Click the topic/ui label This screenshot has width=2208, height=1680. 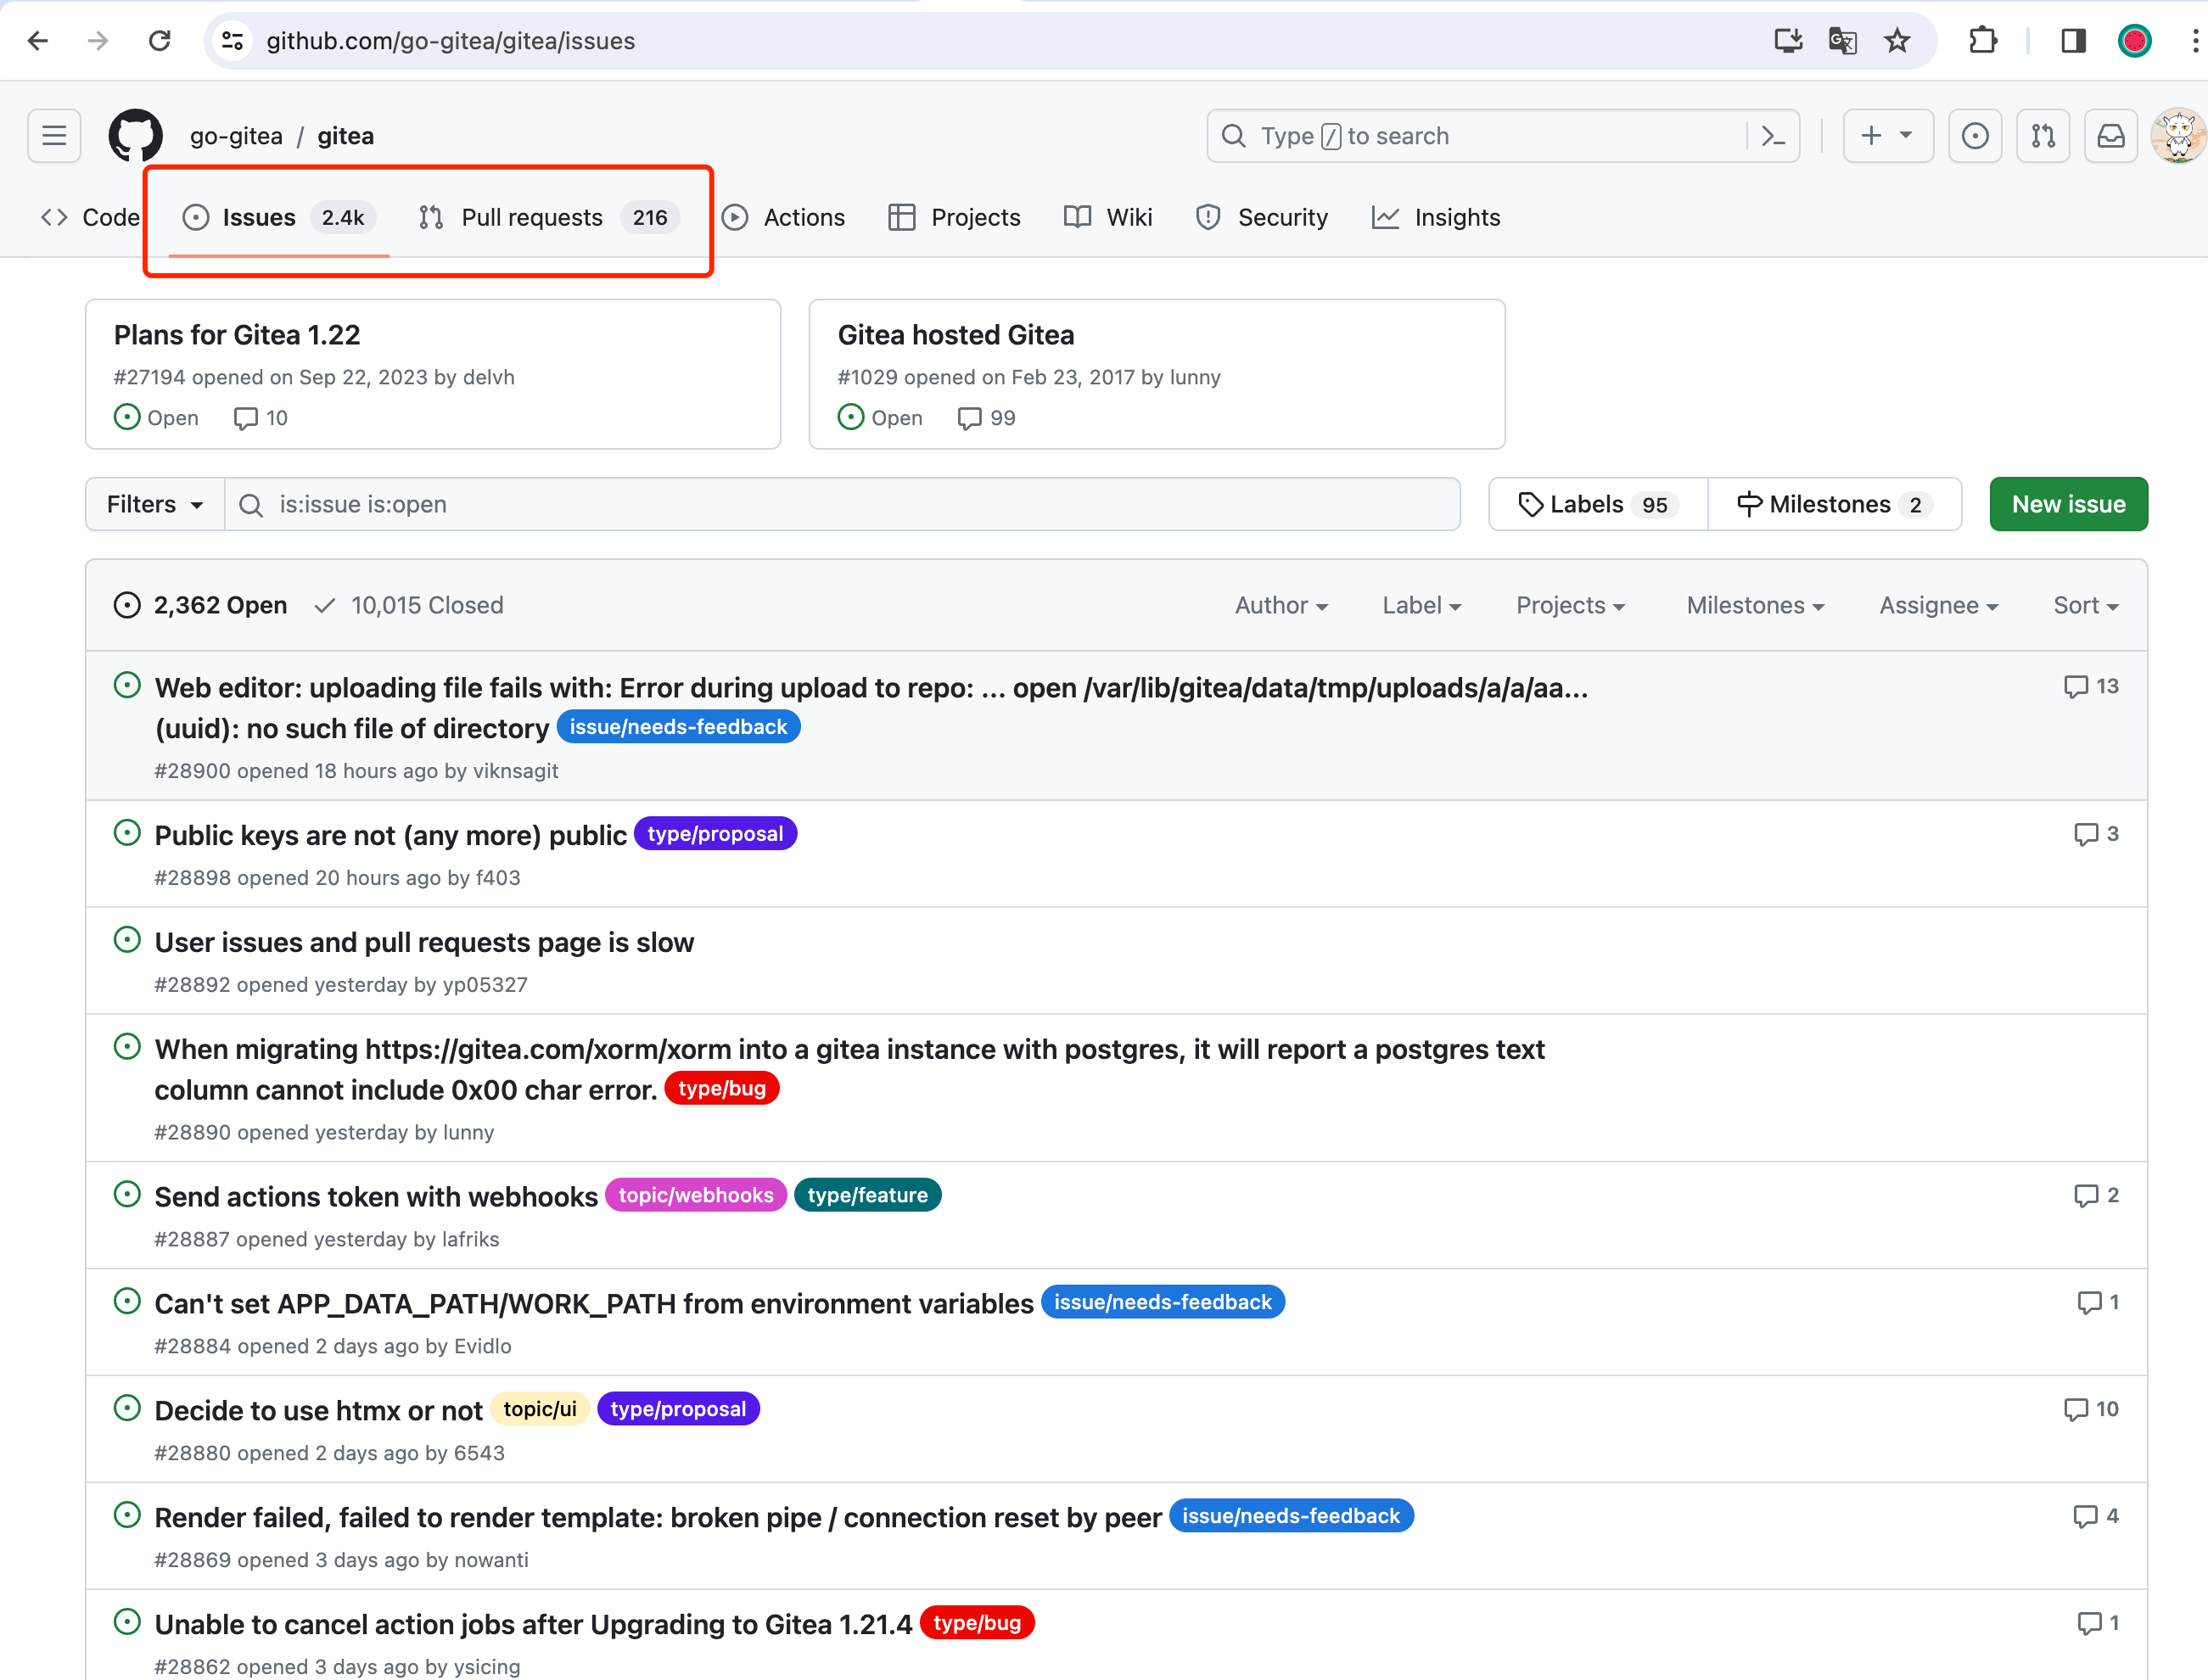click(540, 1409)
